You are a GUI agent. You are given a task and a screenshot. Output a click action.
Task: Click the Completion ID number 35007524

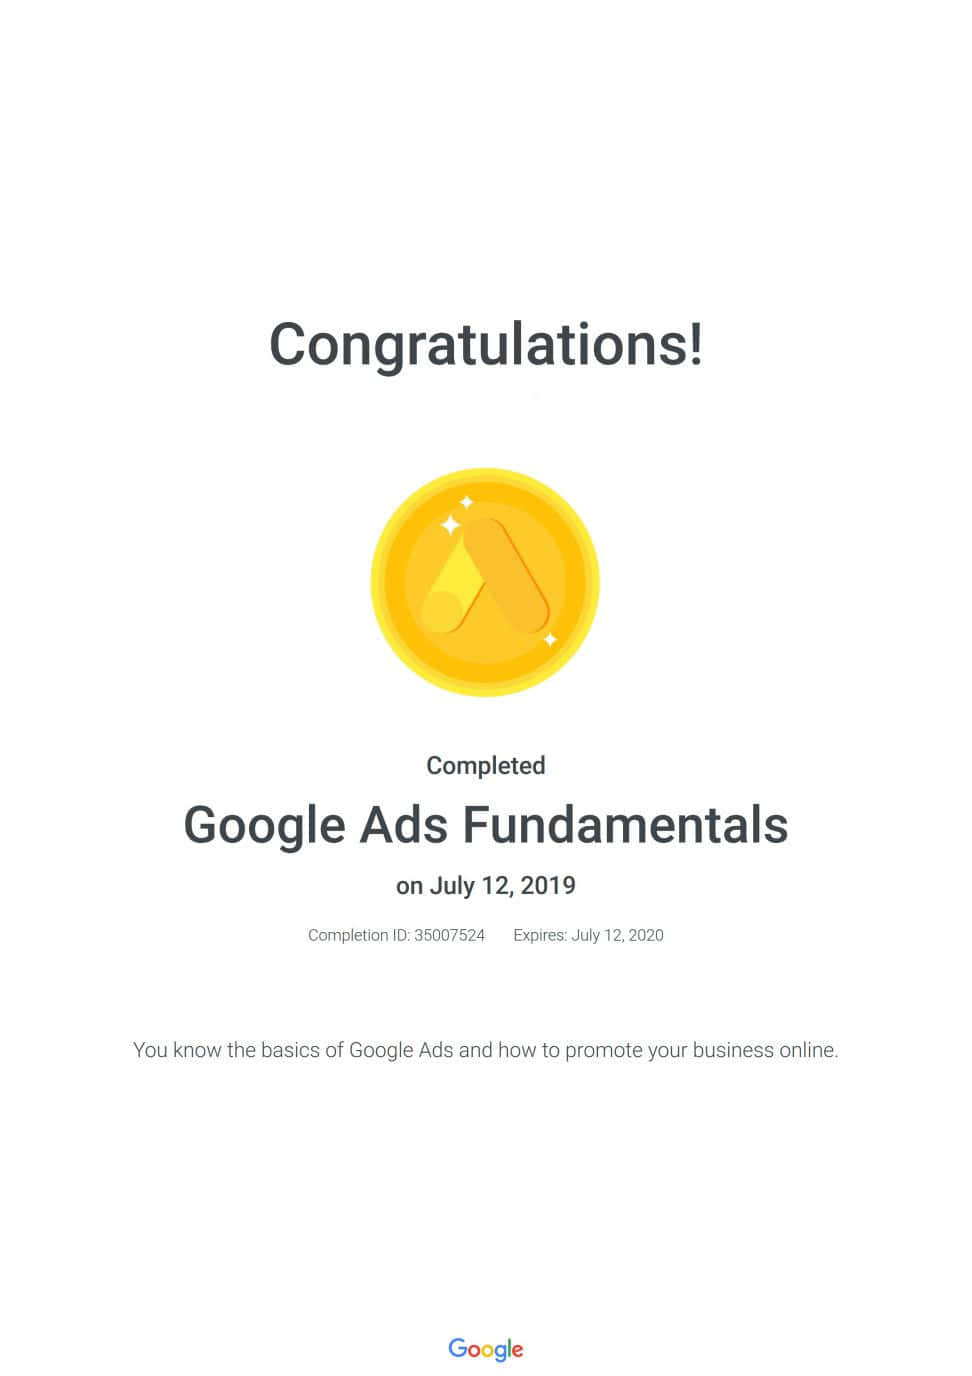[x=449, y=936]
